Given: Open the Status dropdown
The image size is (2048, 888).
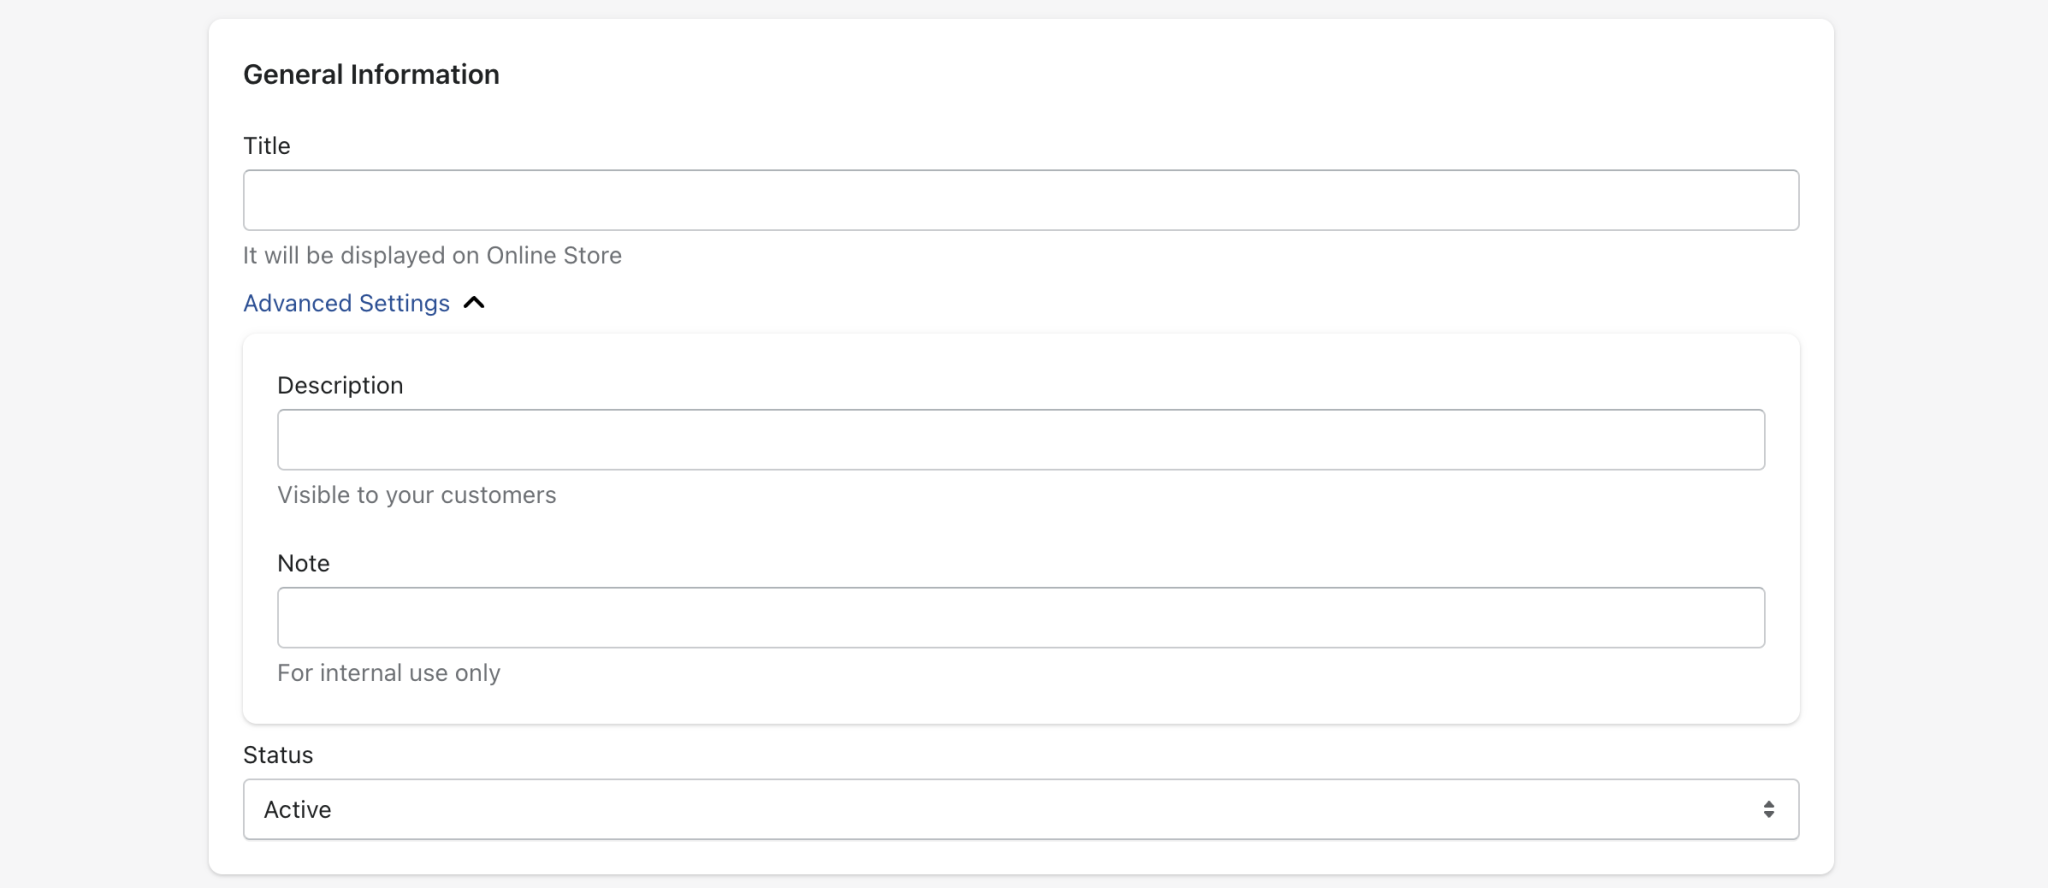Looking at the screenshot, I should pos(1020,808).
